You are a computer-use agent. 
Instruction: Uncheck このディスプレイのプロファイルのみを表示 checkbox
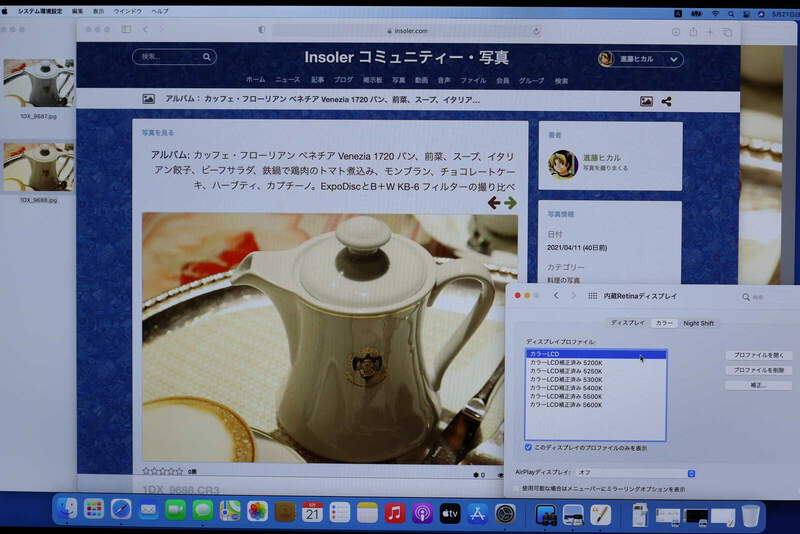pos(529,447)
